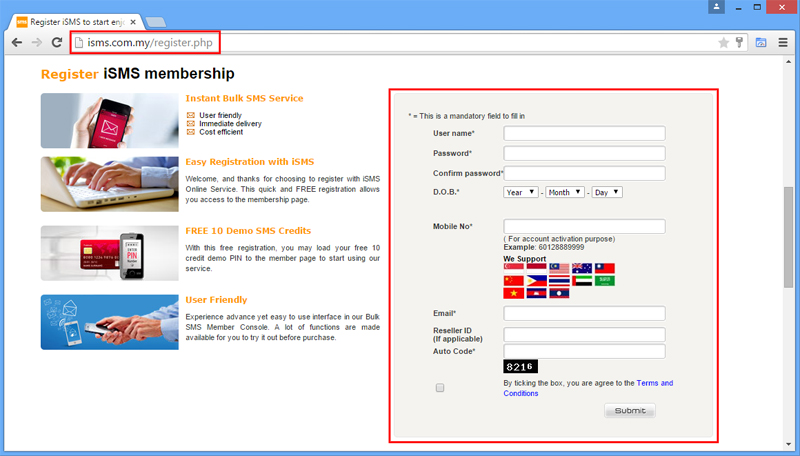Open the Month dropdown for D.O.B.
The height and width of the screenshot is (456, 800).
click(565, 192)
